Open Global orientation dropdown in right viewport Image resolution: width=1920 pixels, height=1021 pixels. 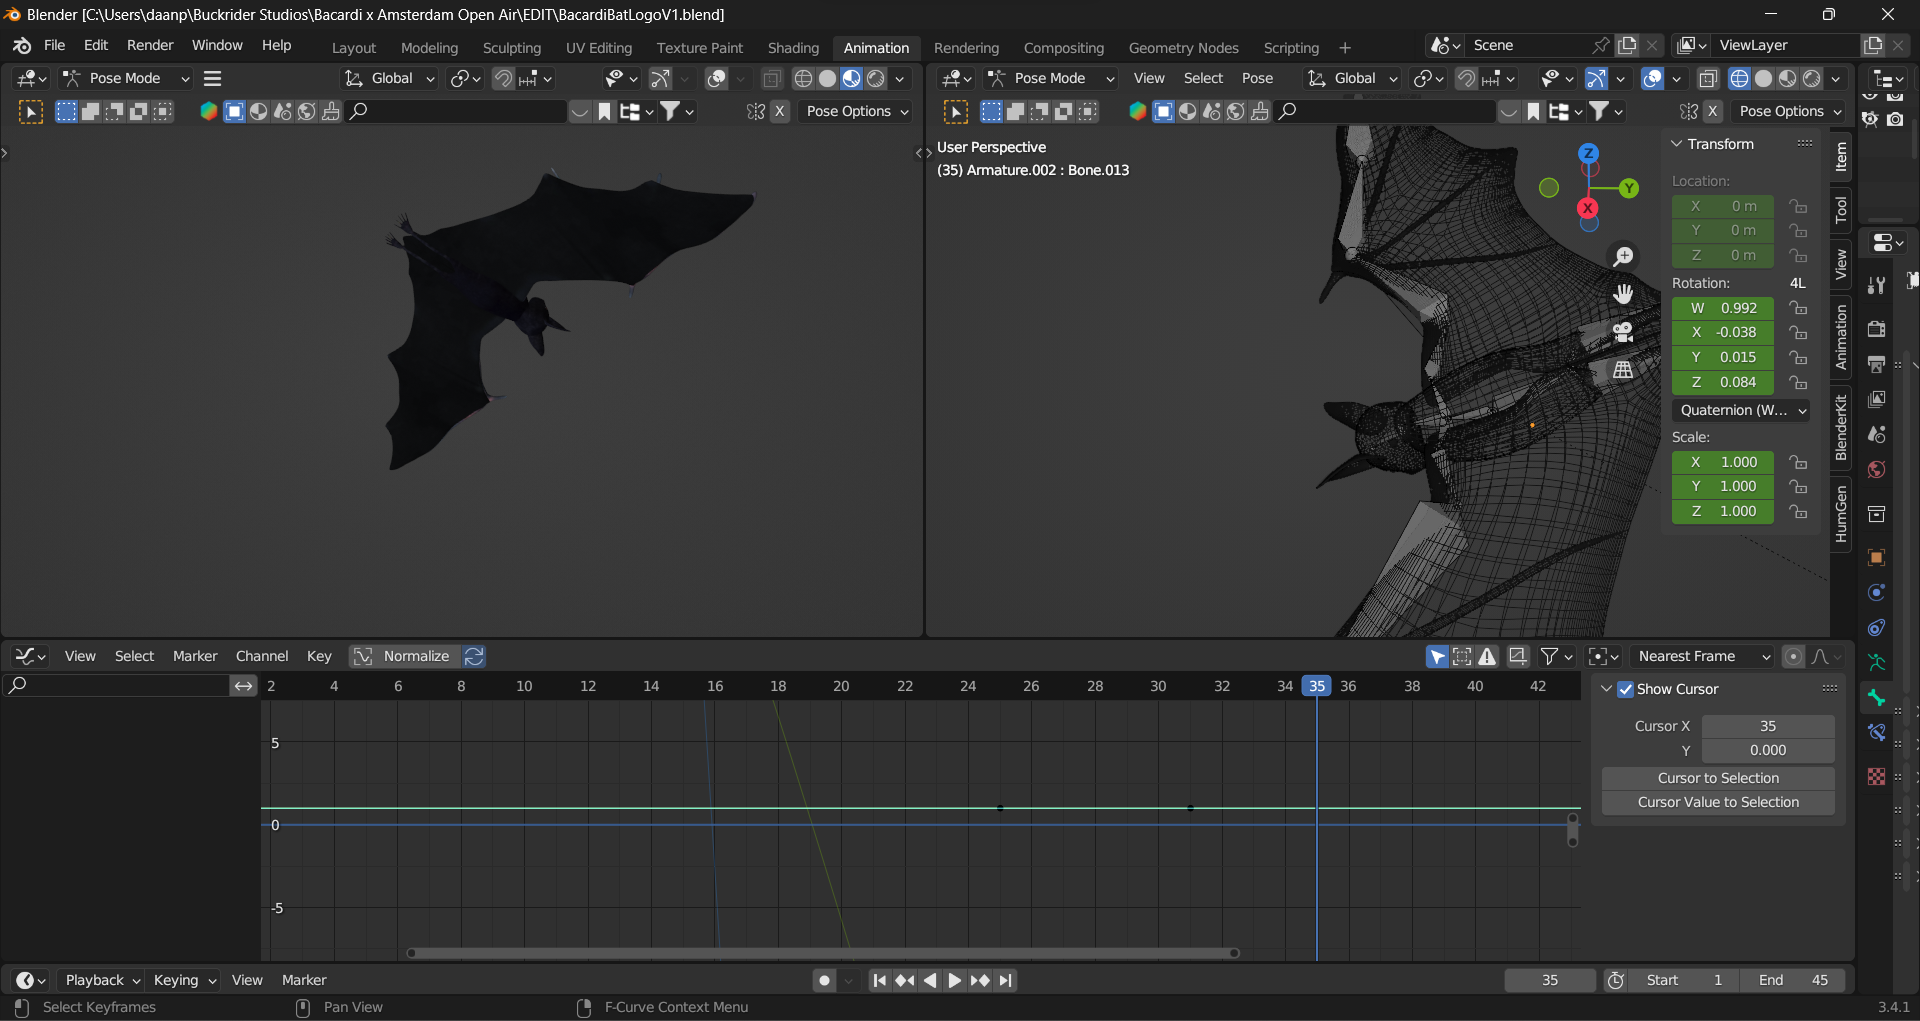pos(1352,78)
